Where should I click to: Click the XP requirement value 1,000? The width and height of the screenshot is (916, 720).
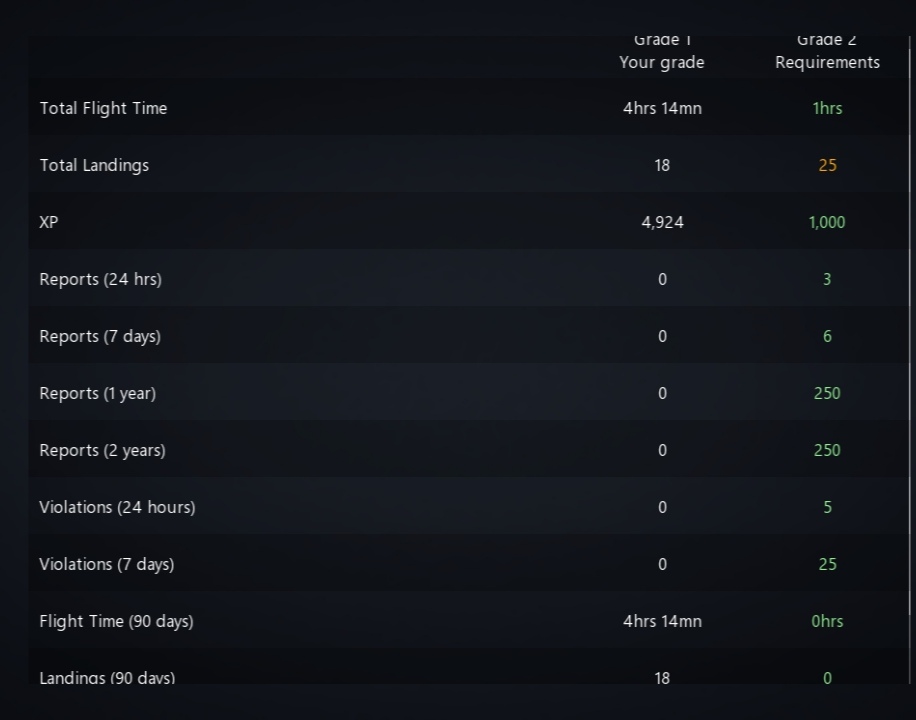(827, 222)
